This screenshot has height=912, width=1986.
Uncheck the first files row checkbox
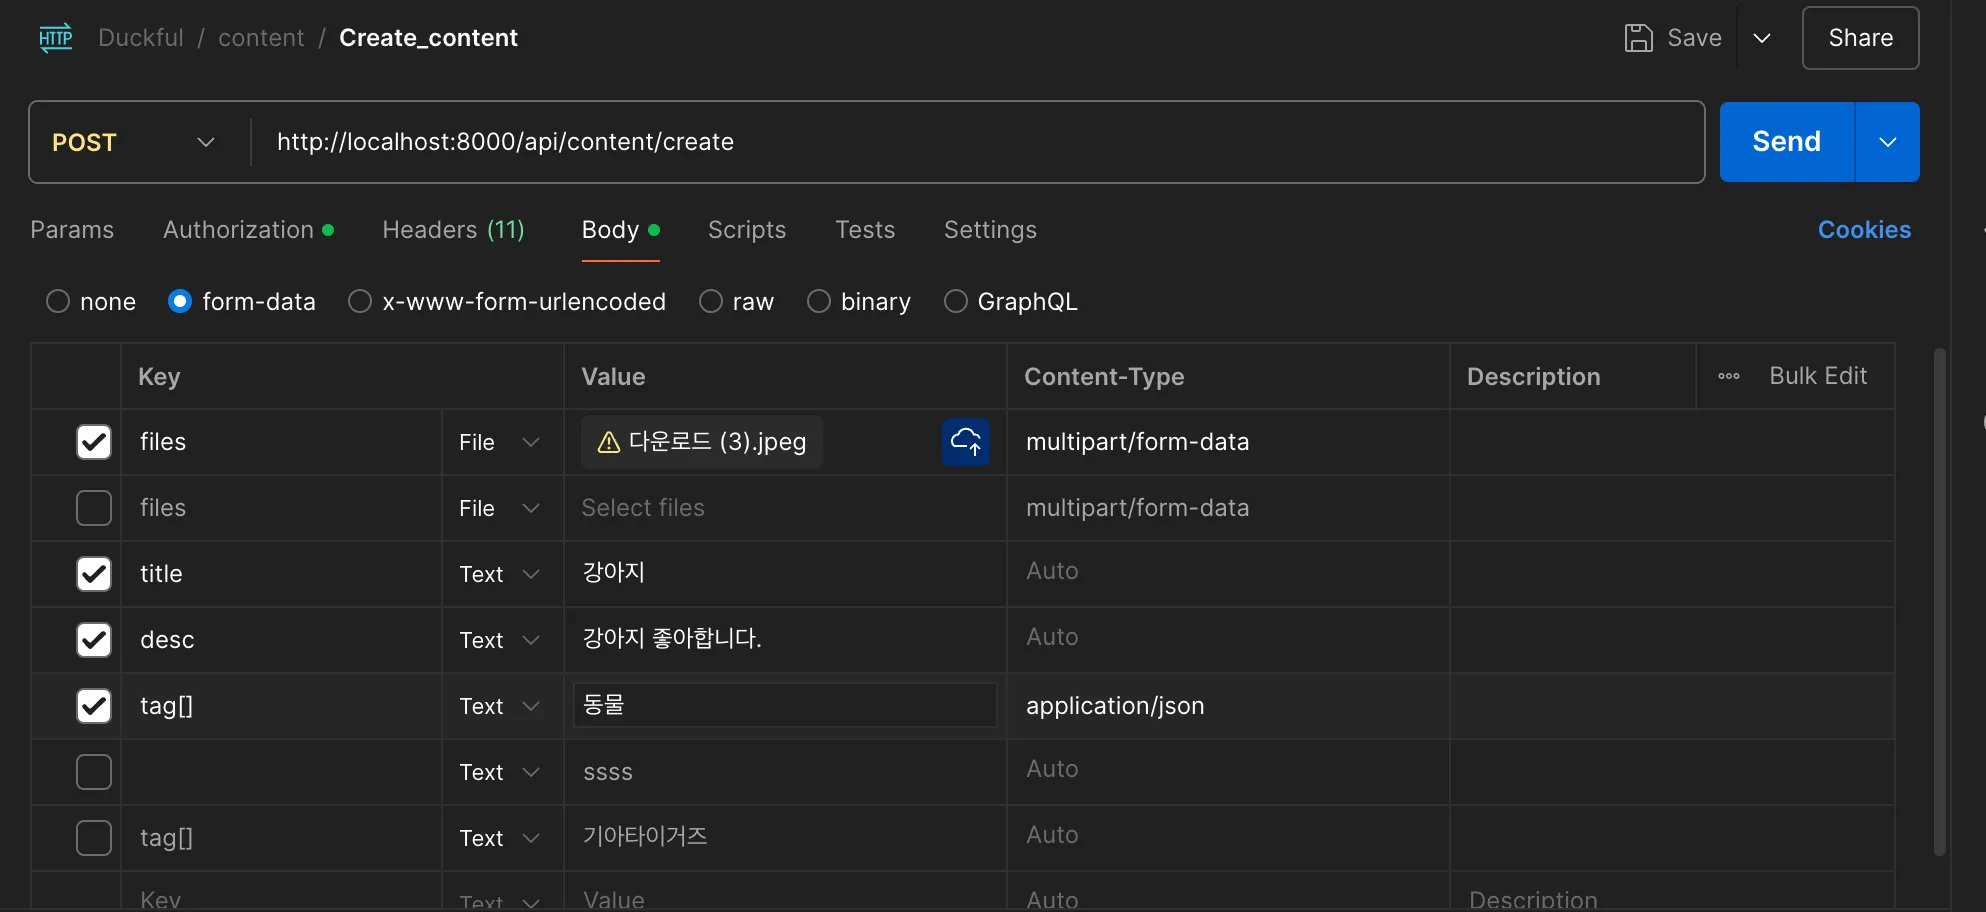tap(94, 442)
